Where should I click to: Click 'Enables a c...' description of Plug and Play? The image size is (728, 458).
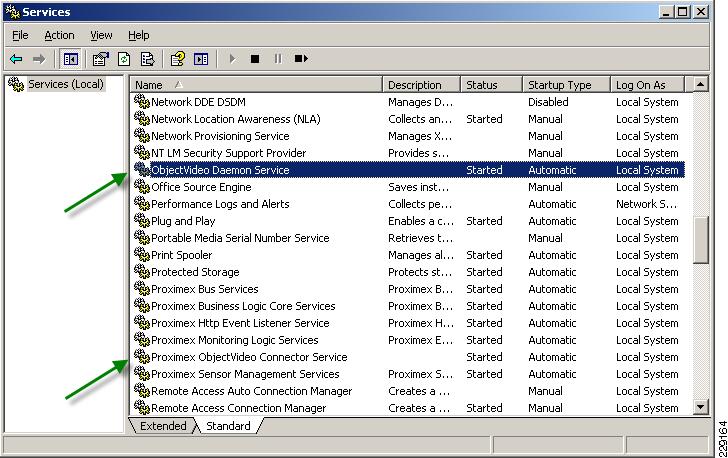[421, 221]
